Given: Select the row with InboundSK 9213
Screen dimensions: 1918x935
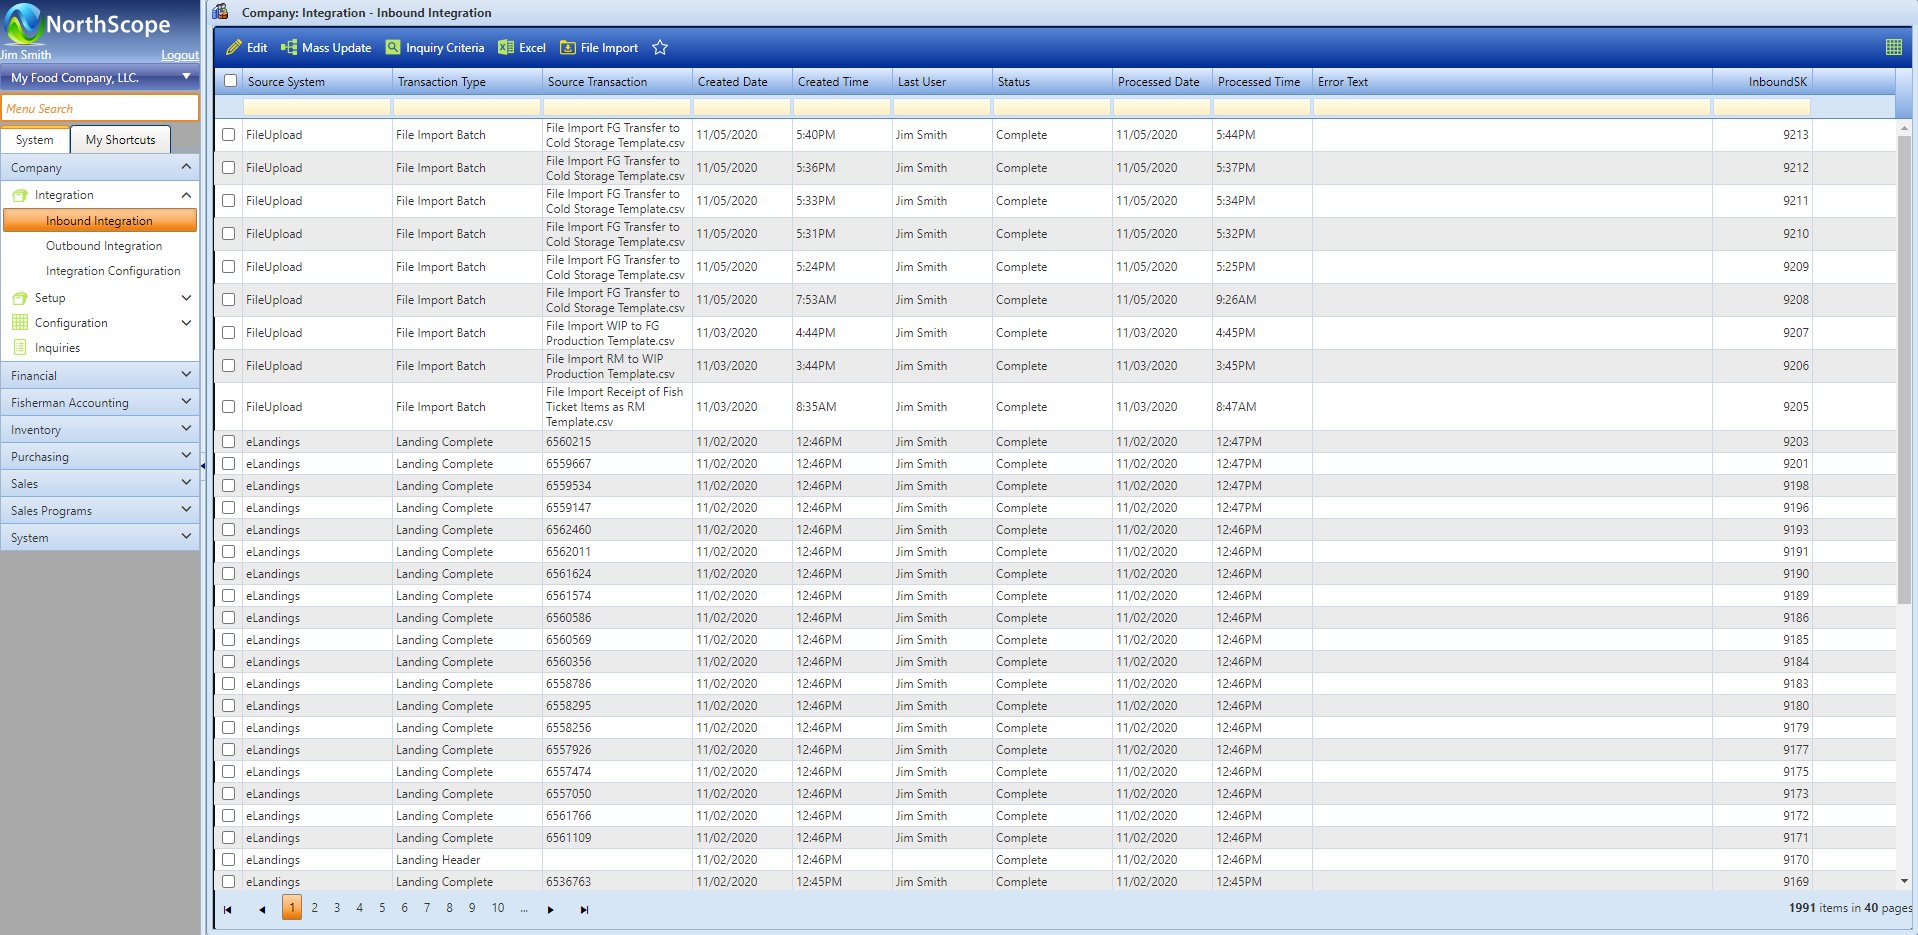Looking at the screenshot, I should point(229,135).
